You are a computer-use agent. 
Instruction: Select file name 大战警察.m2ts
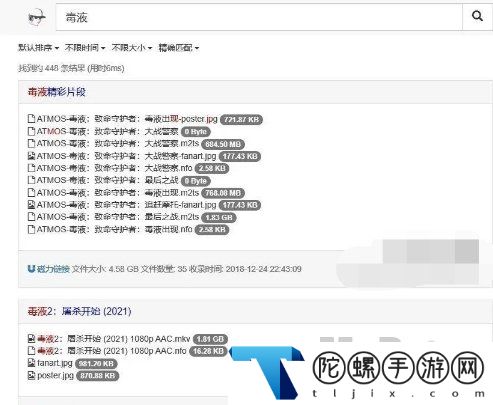118,143
